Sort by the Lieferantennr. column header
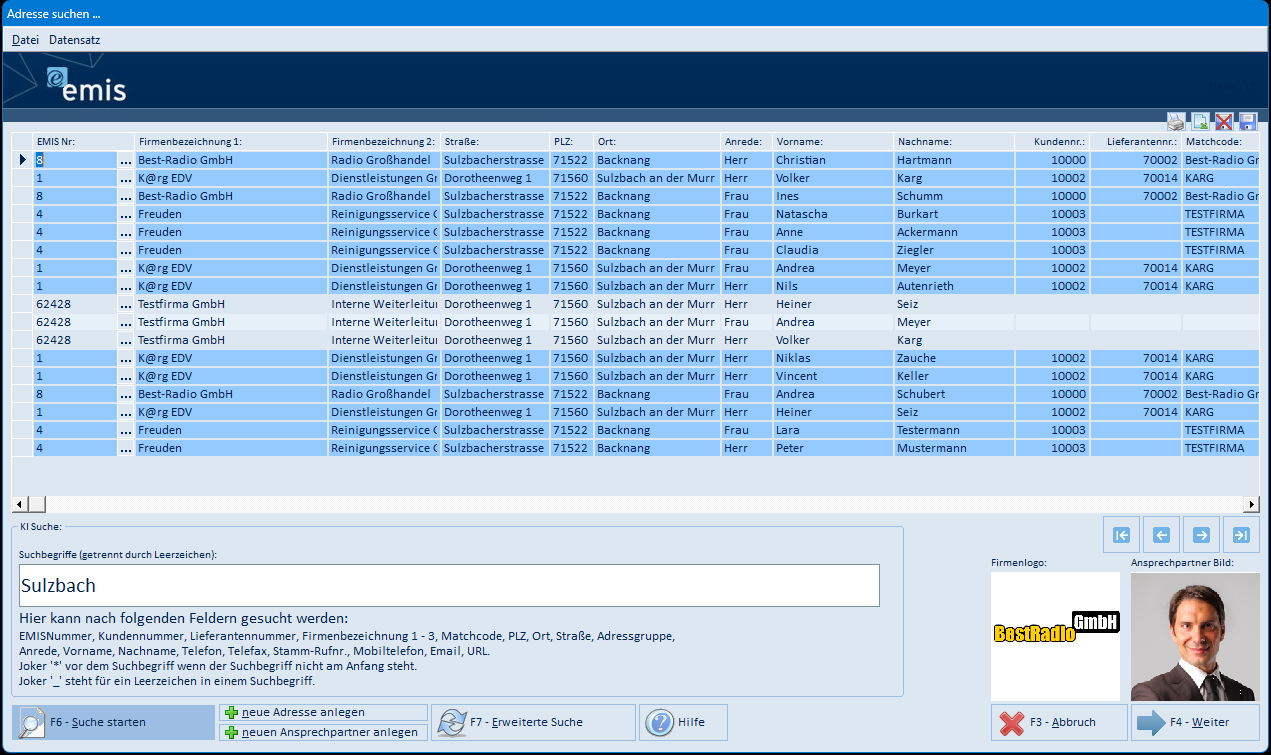The height and width of the screenshot is (755, 1271). 1136,142
